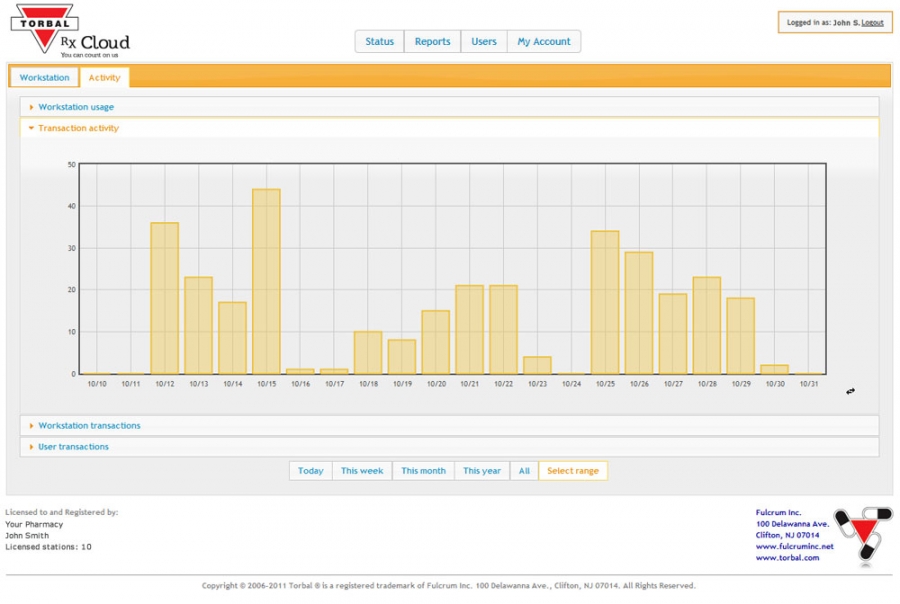This screenshot has width=900, height=604.
Task: Click the 10/26 bar in the chart
Action: pos(639,313)
